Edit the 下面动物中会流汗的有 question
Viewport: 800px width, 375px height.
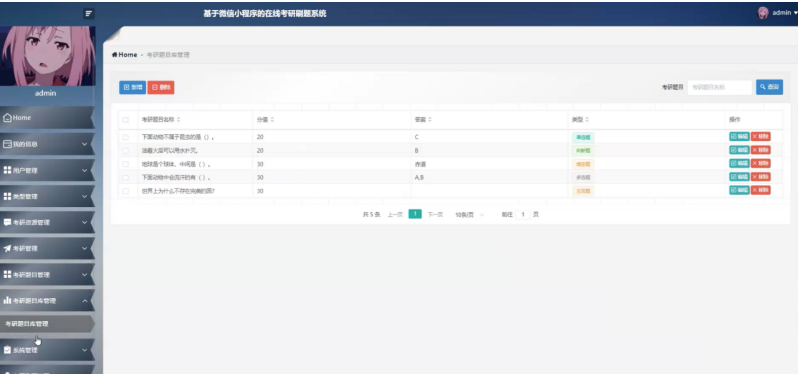(739, 177)
